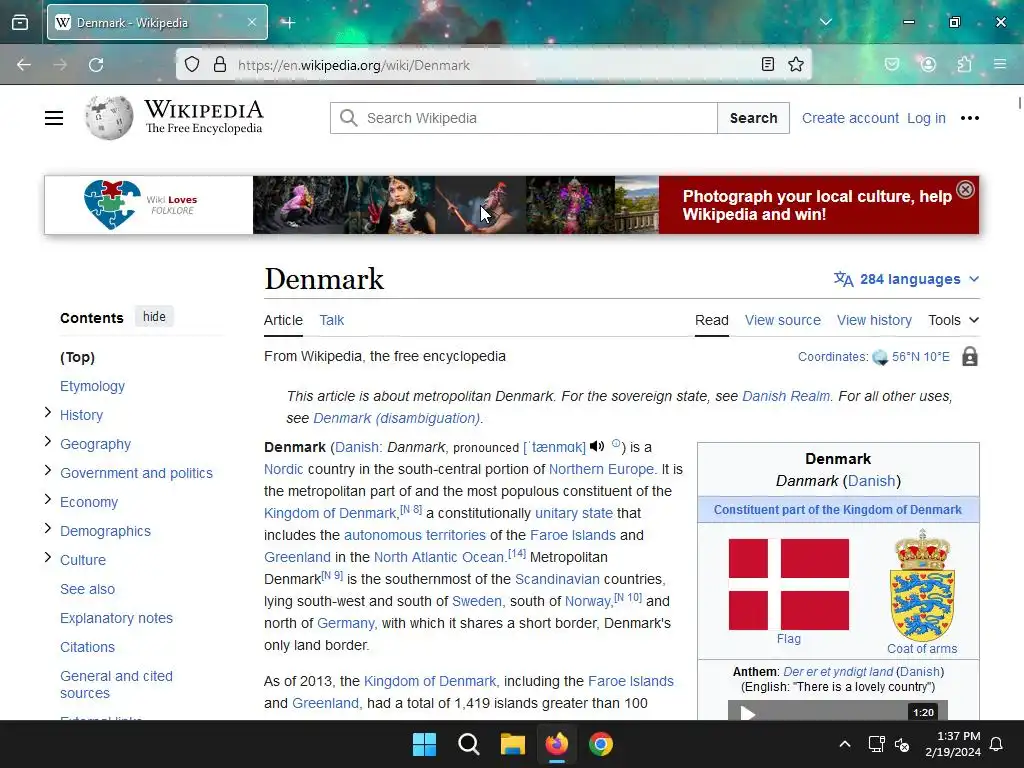This screenshot has height=768, width=1024.
Task: Select the Article tab
Action: point(283,320)
